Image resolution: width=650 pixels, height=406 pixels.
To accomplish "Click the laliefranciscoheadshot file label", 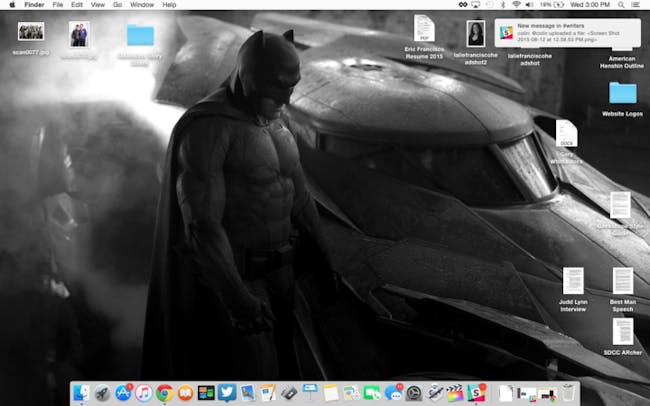I will pyautogui.click(x=530, y=59).
